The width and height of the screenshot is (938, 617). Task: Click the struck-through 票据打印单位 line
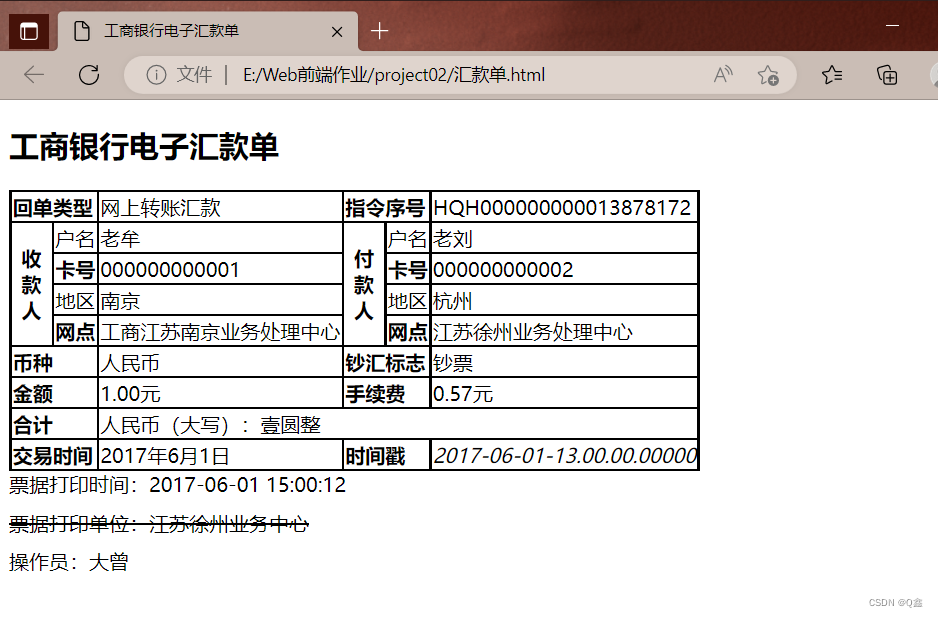(159, 524)
